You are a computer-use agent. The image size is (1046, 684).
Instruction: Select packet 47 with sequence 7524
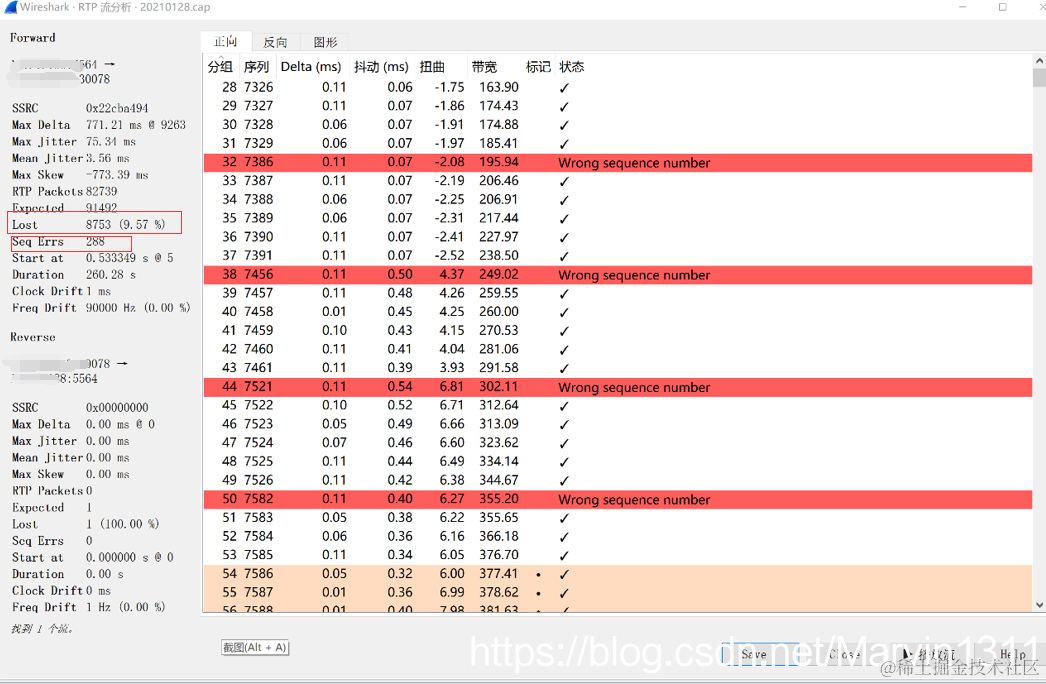pos(618,442)
